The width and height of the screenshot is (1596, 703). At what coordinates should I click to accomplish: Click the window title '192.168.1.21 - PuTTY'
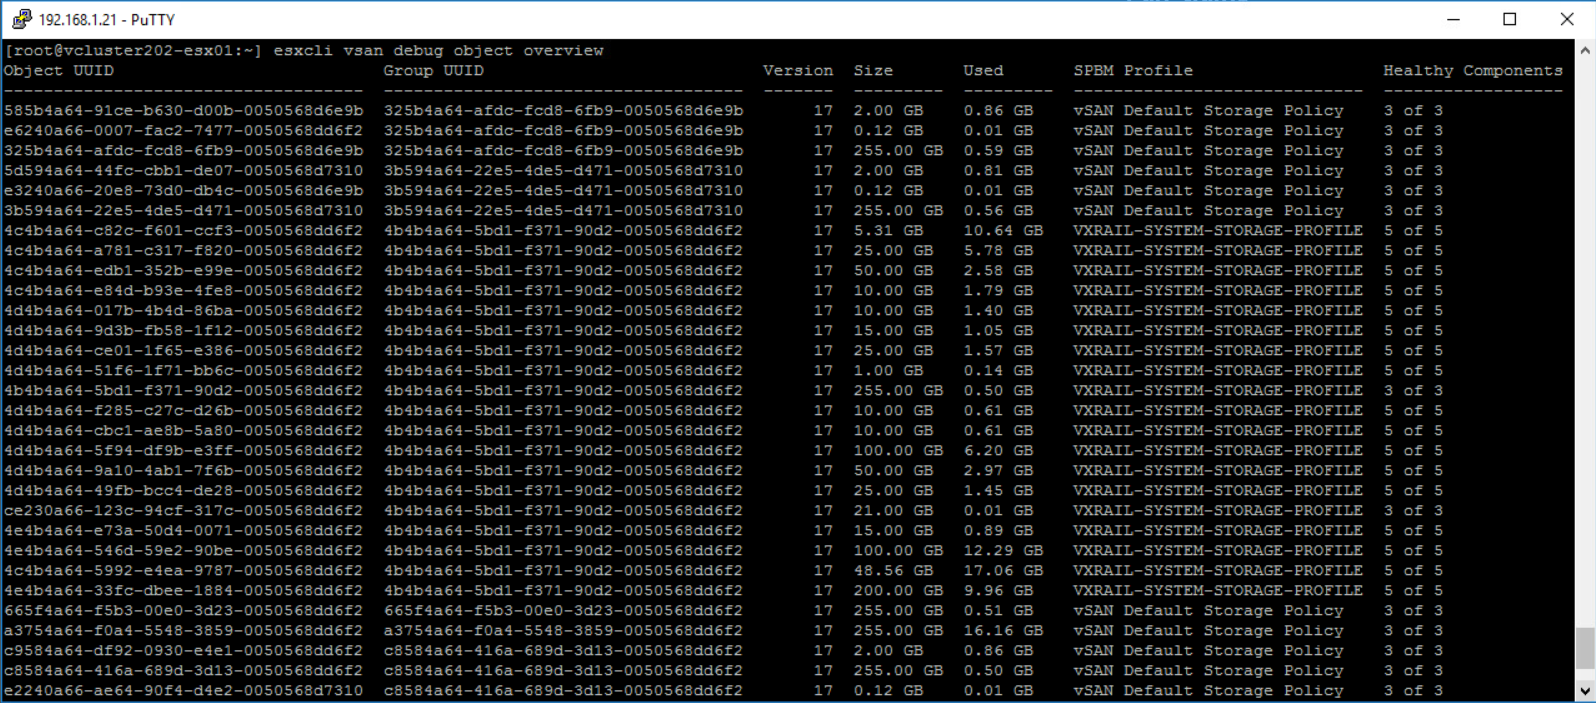[107, 20]
